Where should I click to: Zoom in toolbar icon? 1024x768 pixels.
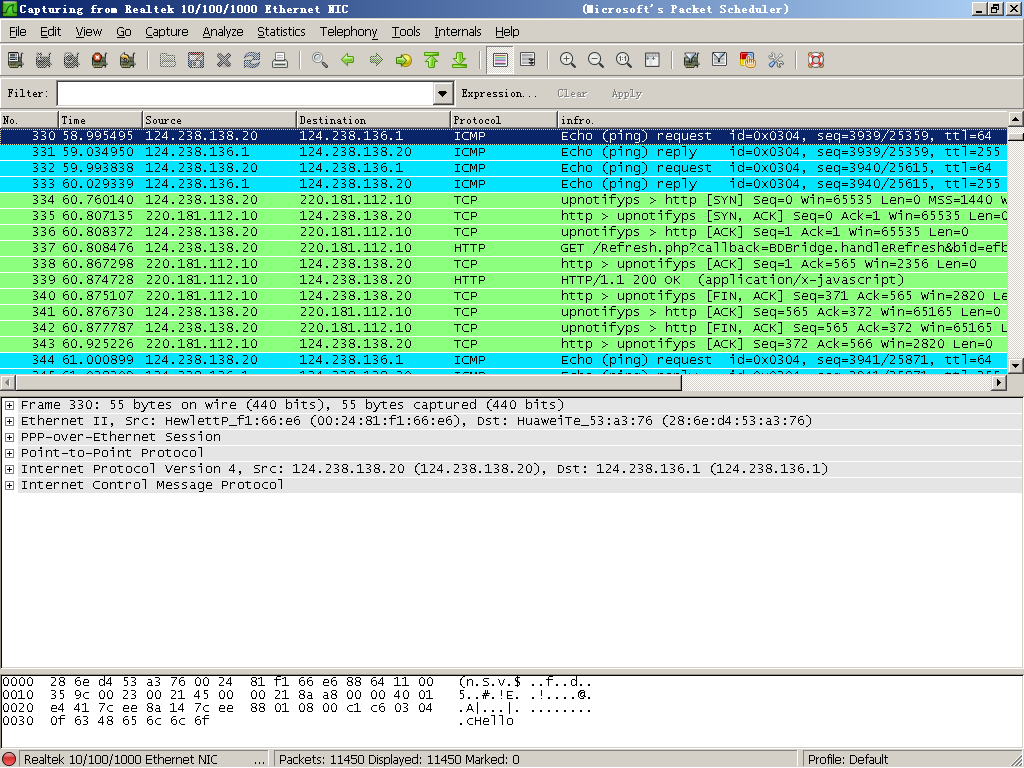[568, 60]
